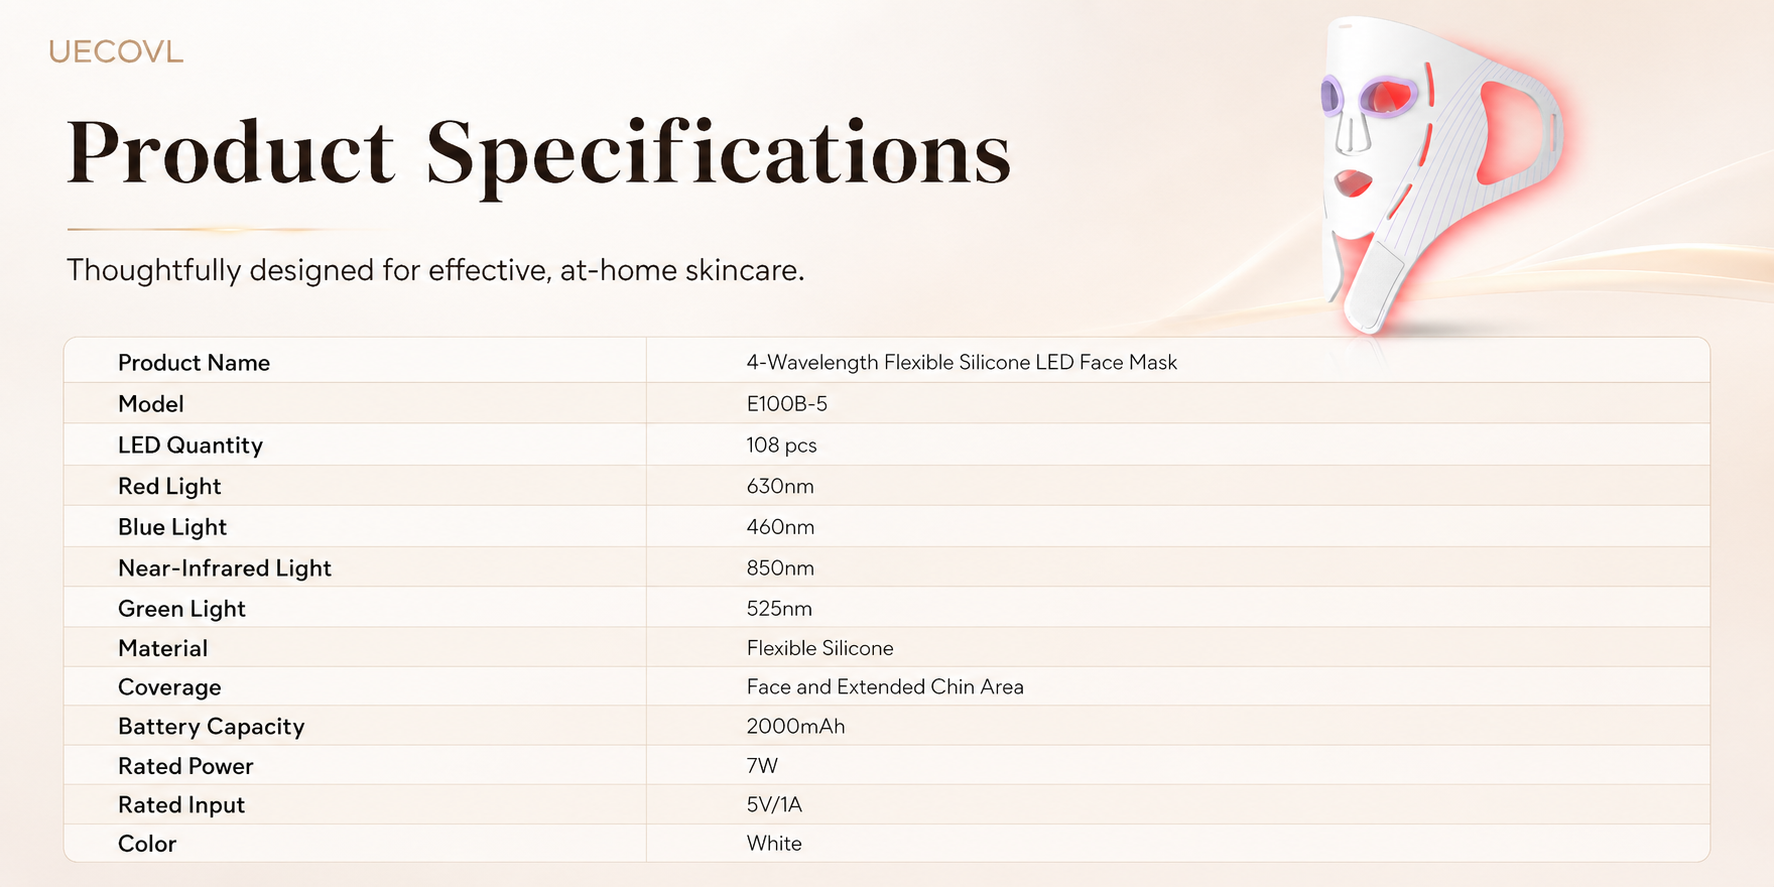Click the Color row White value

pyautogui.click(x=774, y=844)
